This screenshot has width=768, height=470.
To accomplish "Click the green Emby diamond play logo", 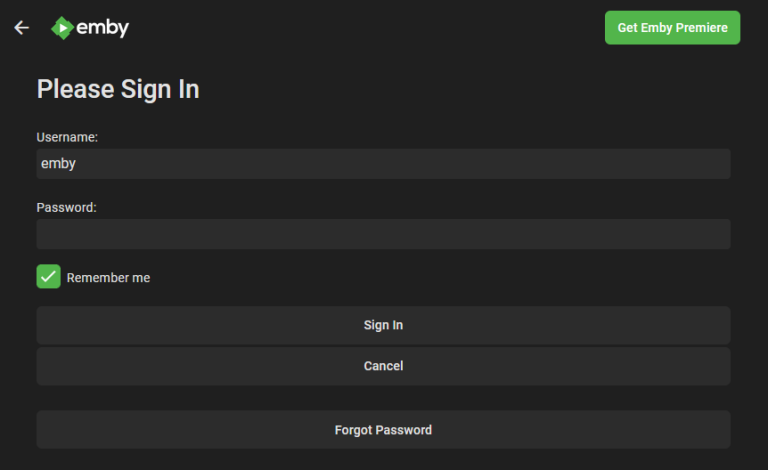I will (62, 28).
